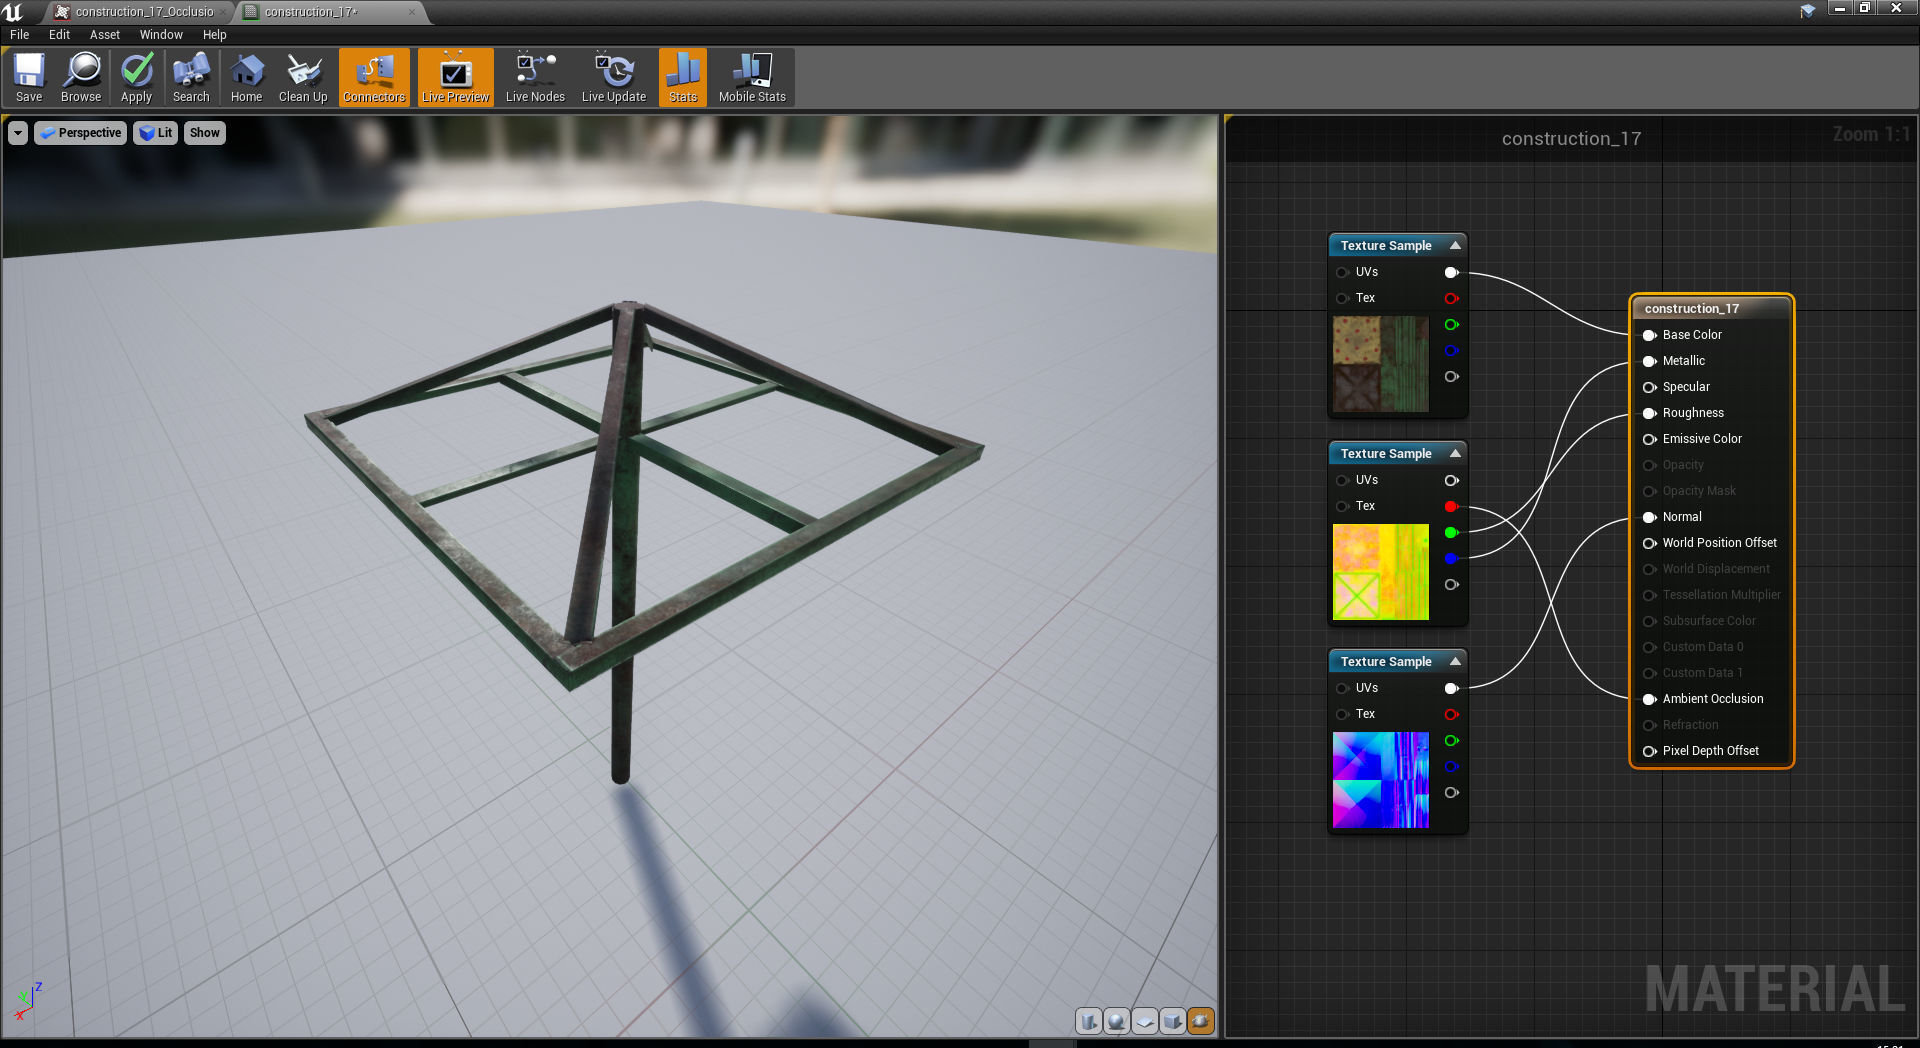The width and height of the screenshot is (1920, 1048).
Task: Open Search in the material editor toolbar
Action: (x=191, y=78)
